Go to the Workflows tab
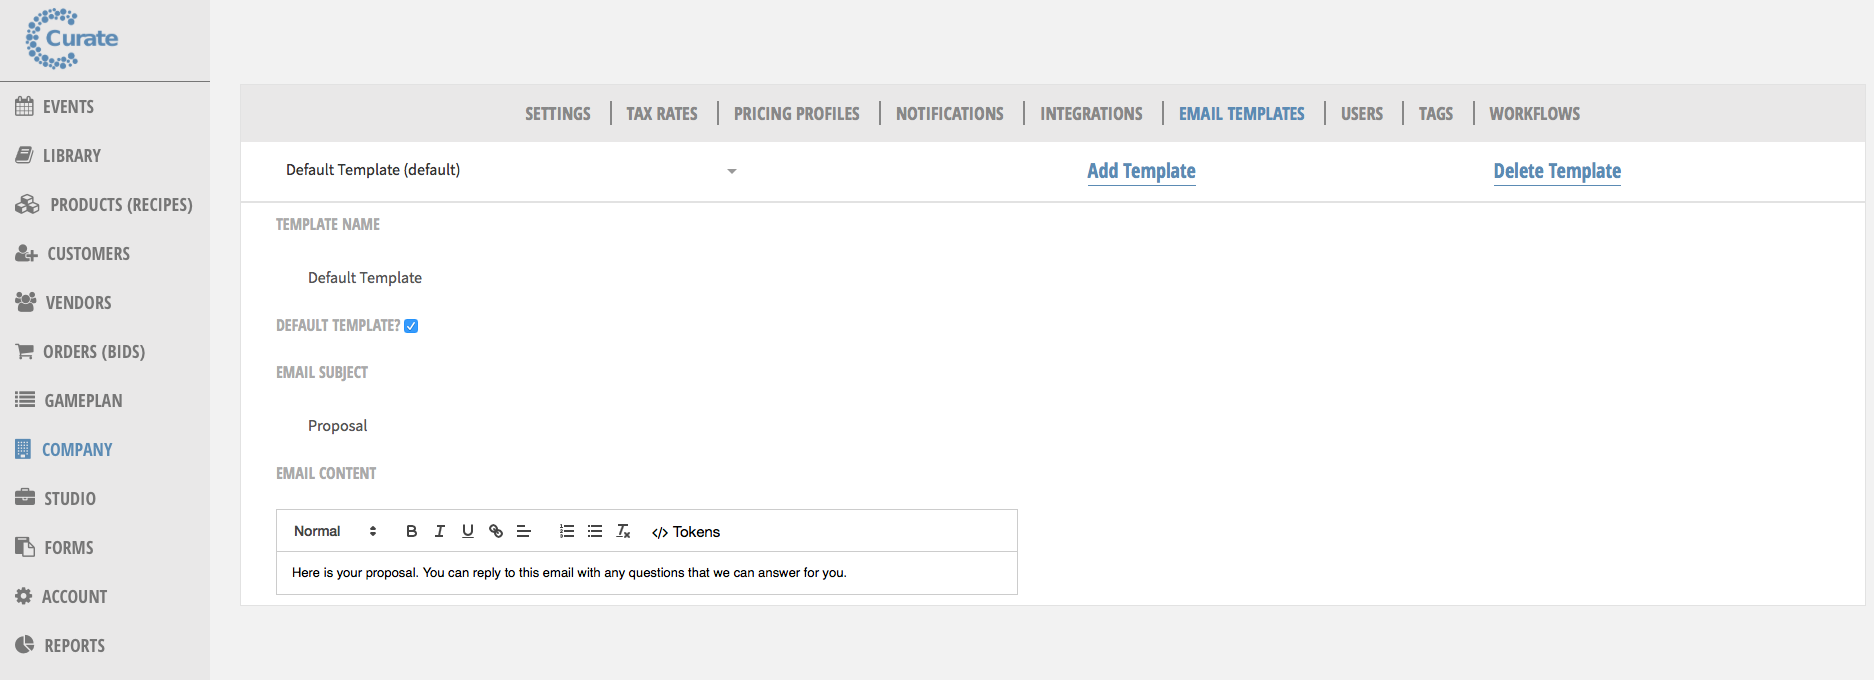This screenshot has height=680, width=1874. pyautogui.click(x=1534, y=114)
